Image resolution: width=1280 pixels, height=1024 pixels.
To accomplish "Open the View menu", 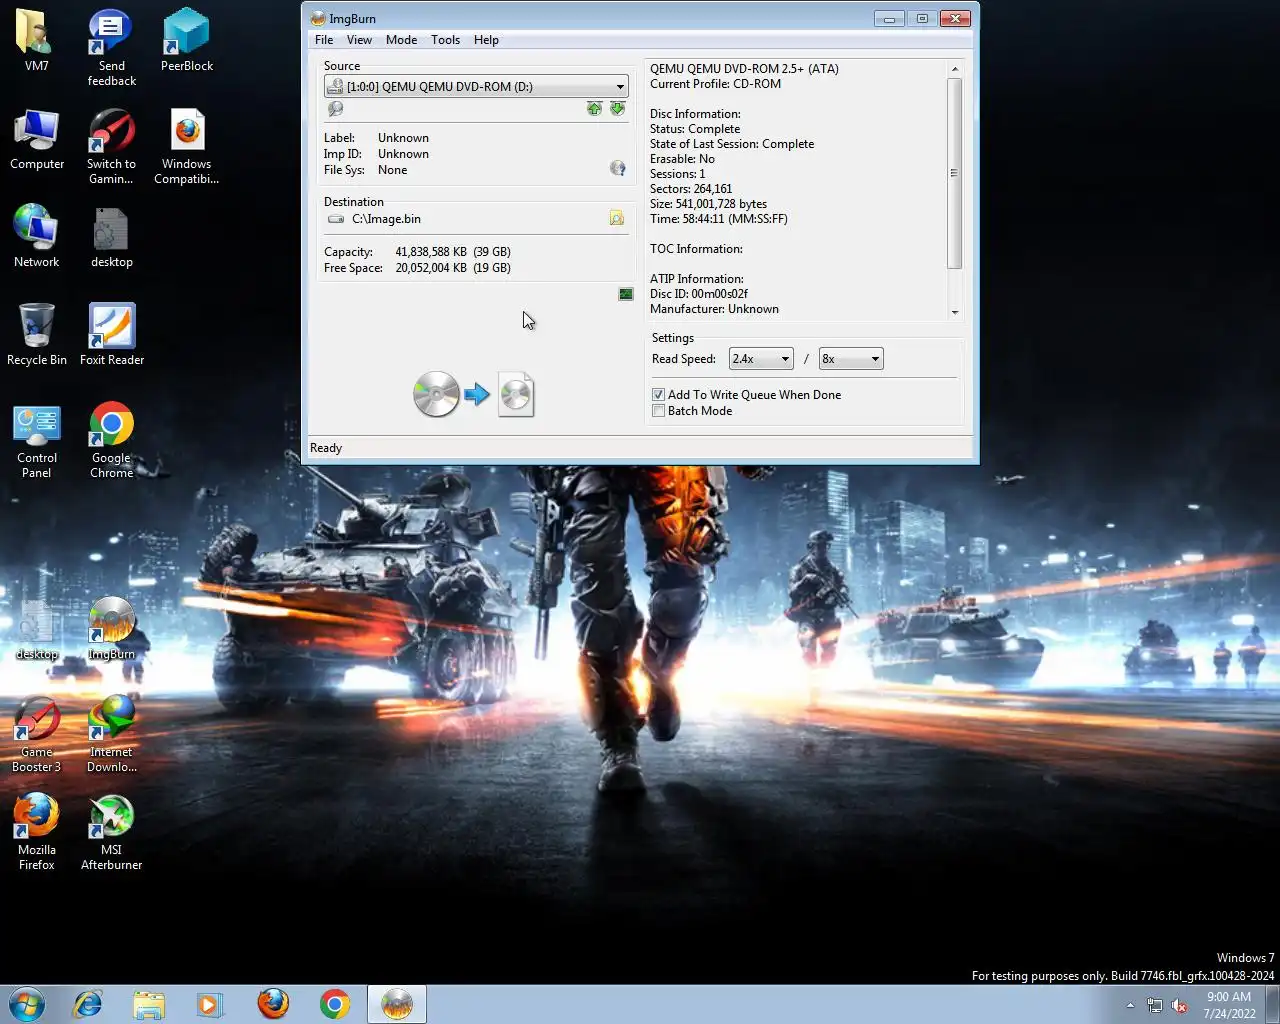I will (x=359, y=40).
